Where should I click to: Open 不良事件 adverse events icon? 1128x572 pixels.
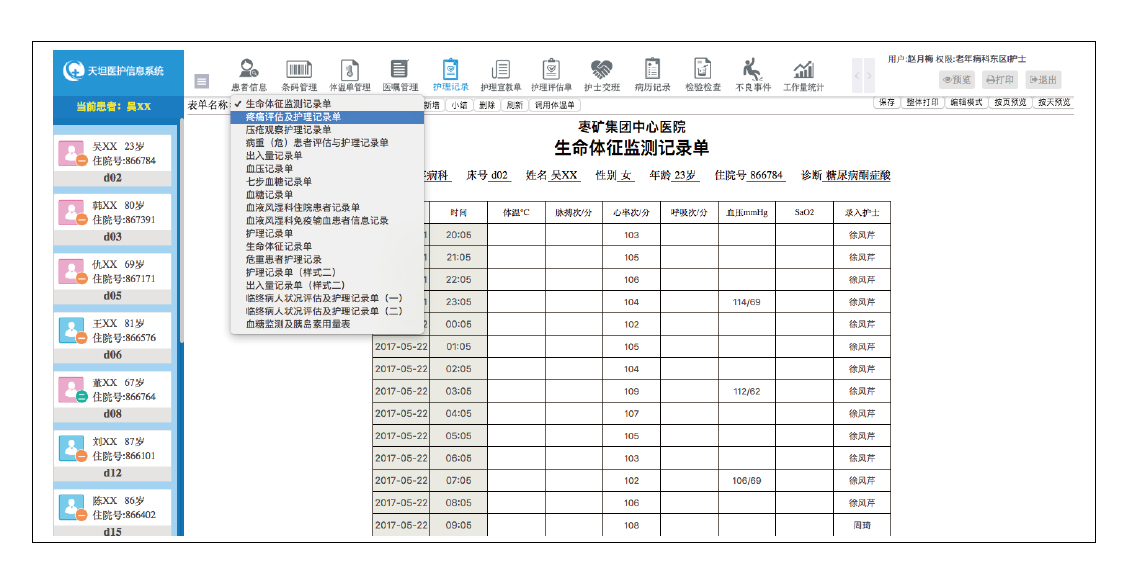(753, 74)
